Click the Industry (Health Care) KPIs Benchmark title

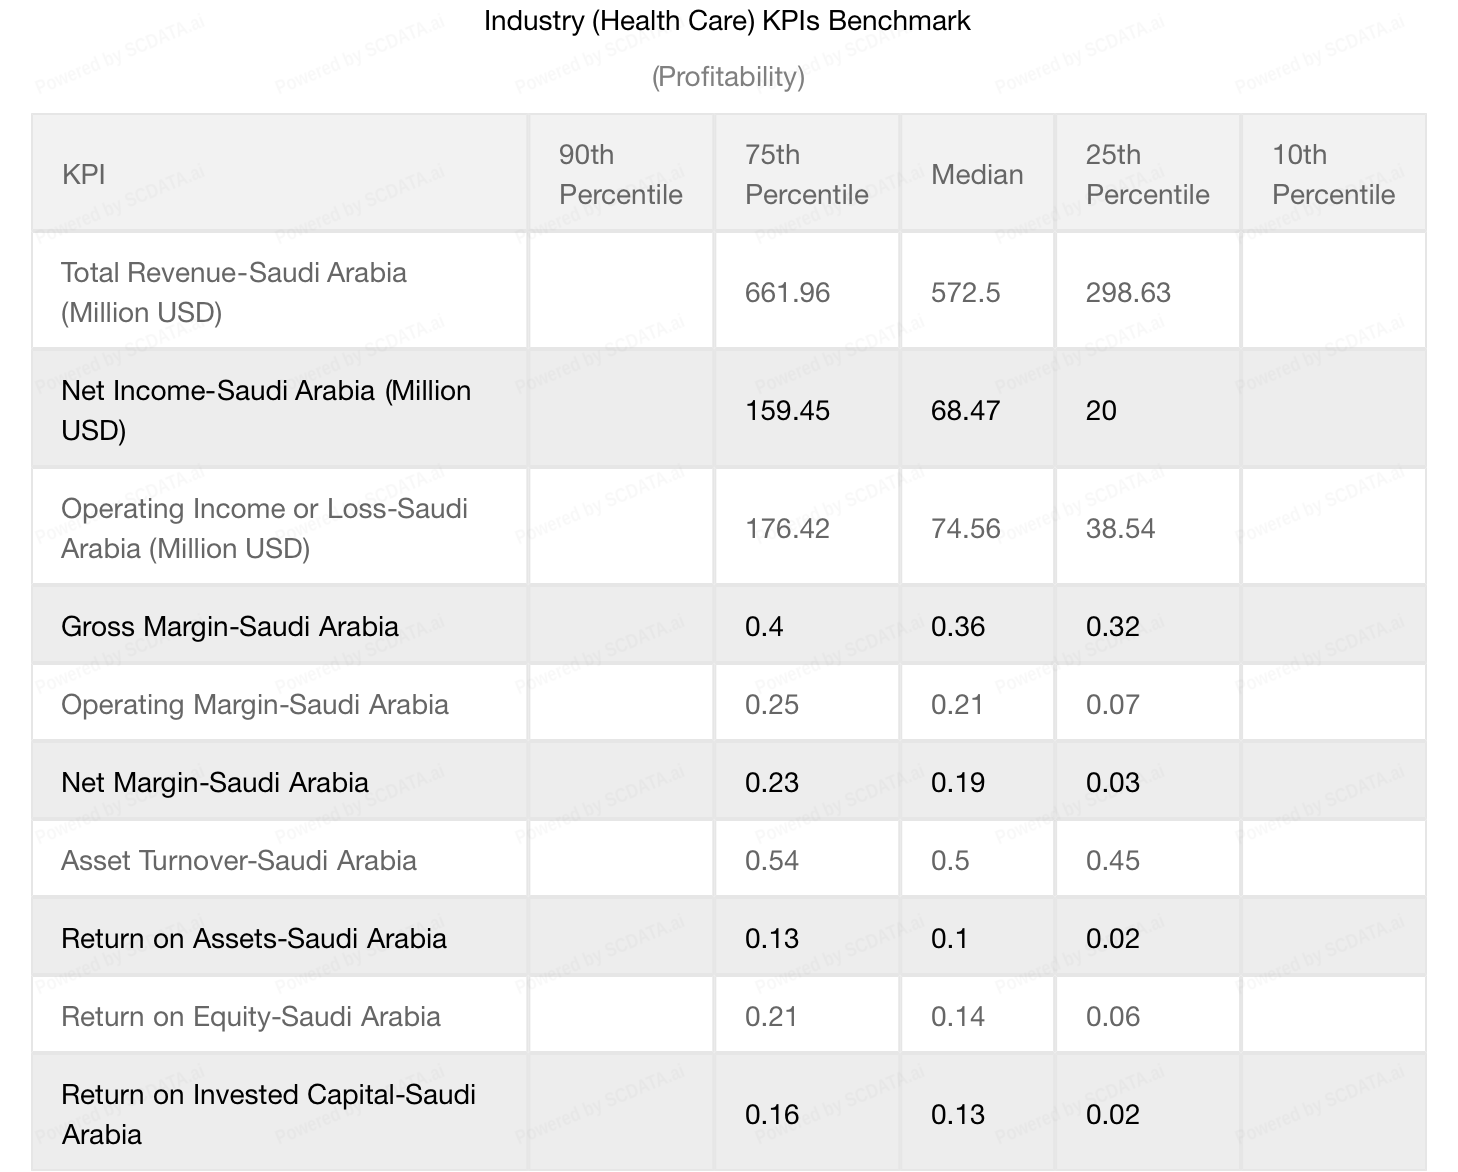727,21
